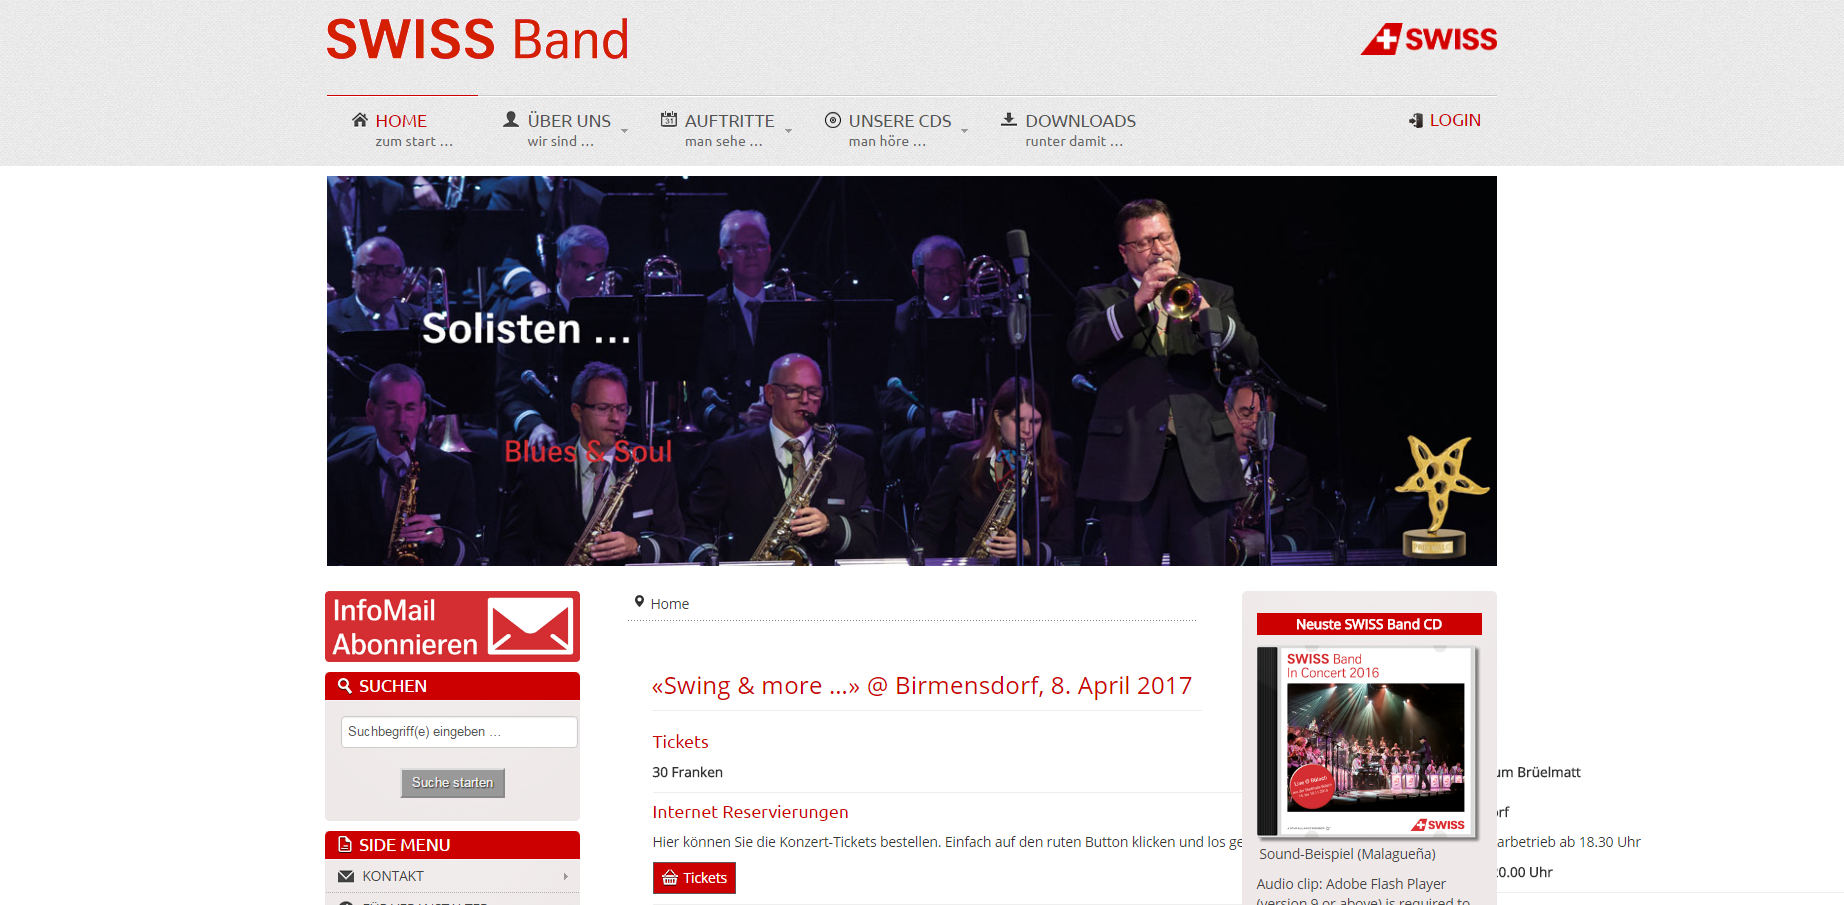Click the download arrow icon beside DOWNLOADS
The image size is (1844, 905).
click(1009, 119)
